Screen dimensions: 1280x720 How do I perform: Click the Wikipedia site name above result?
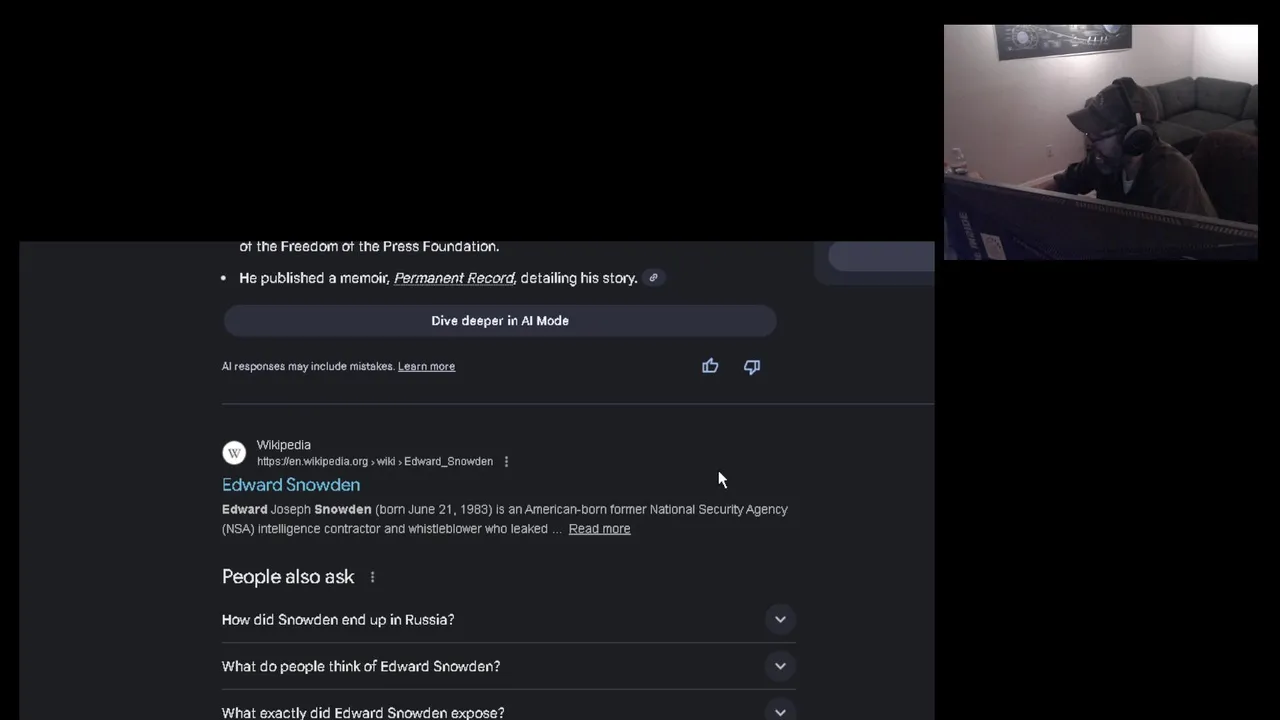coord(284,445)
